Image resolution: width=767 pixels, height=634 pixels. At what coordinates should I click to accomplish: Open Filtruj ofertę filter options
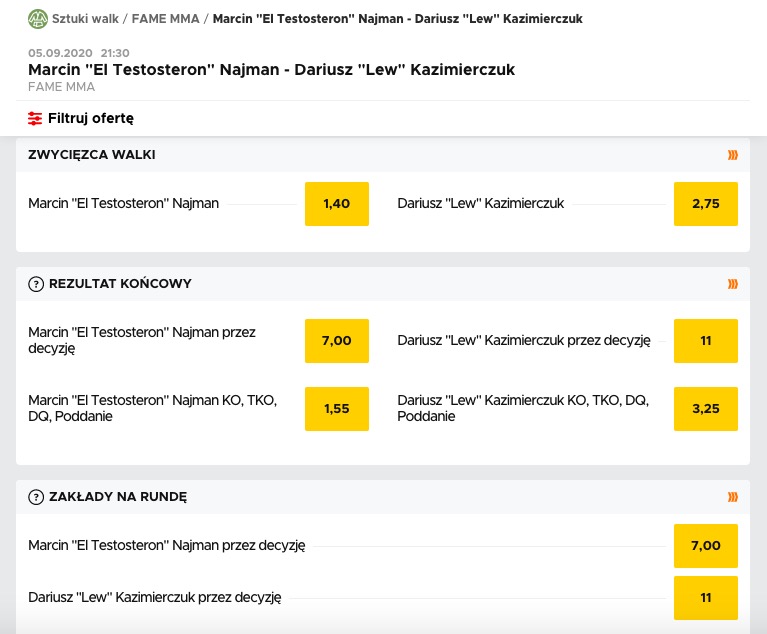click(x=81, y=118)
